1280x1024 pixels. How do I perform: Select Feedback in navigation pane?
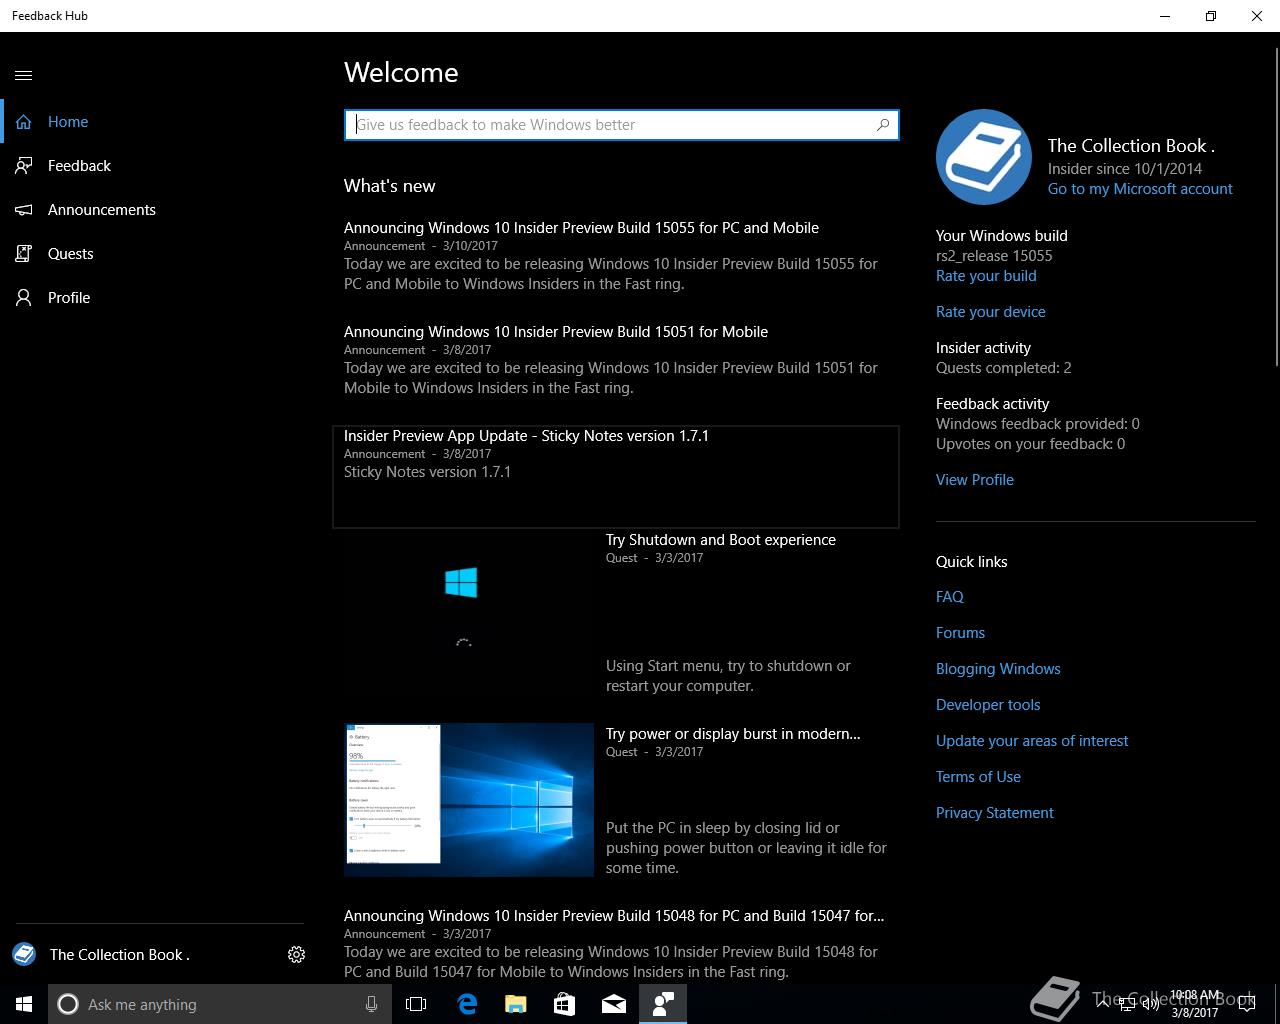tap(160, 166)
